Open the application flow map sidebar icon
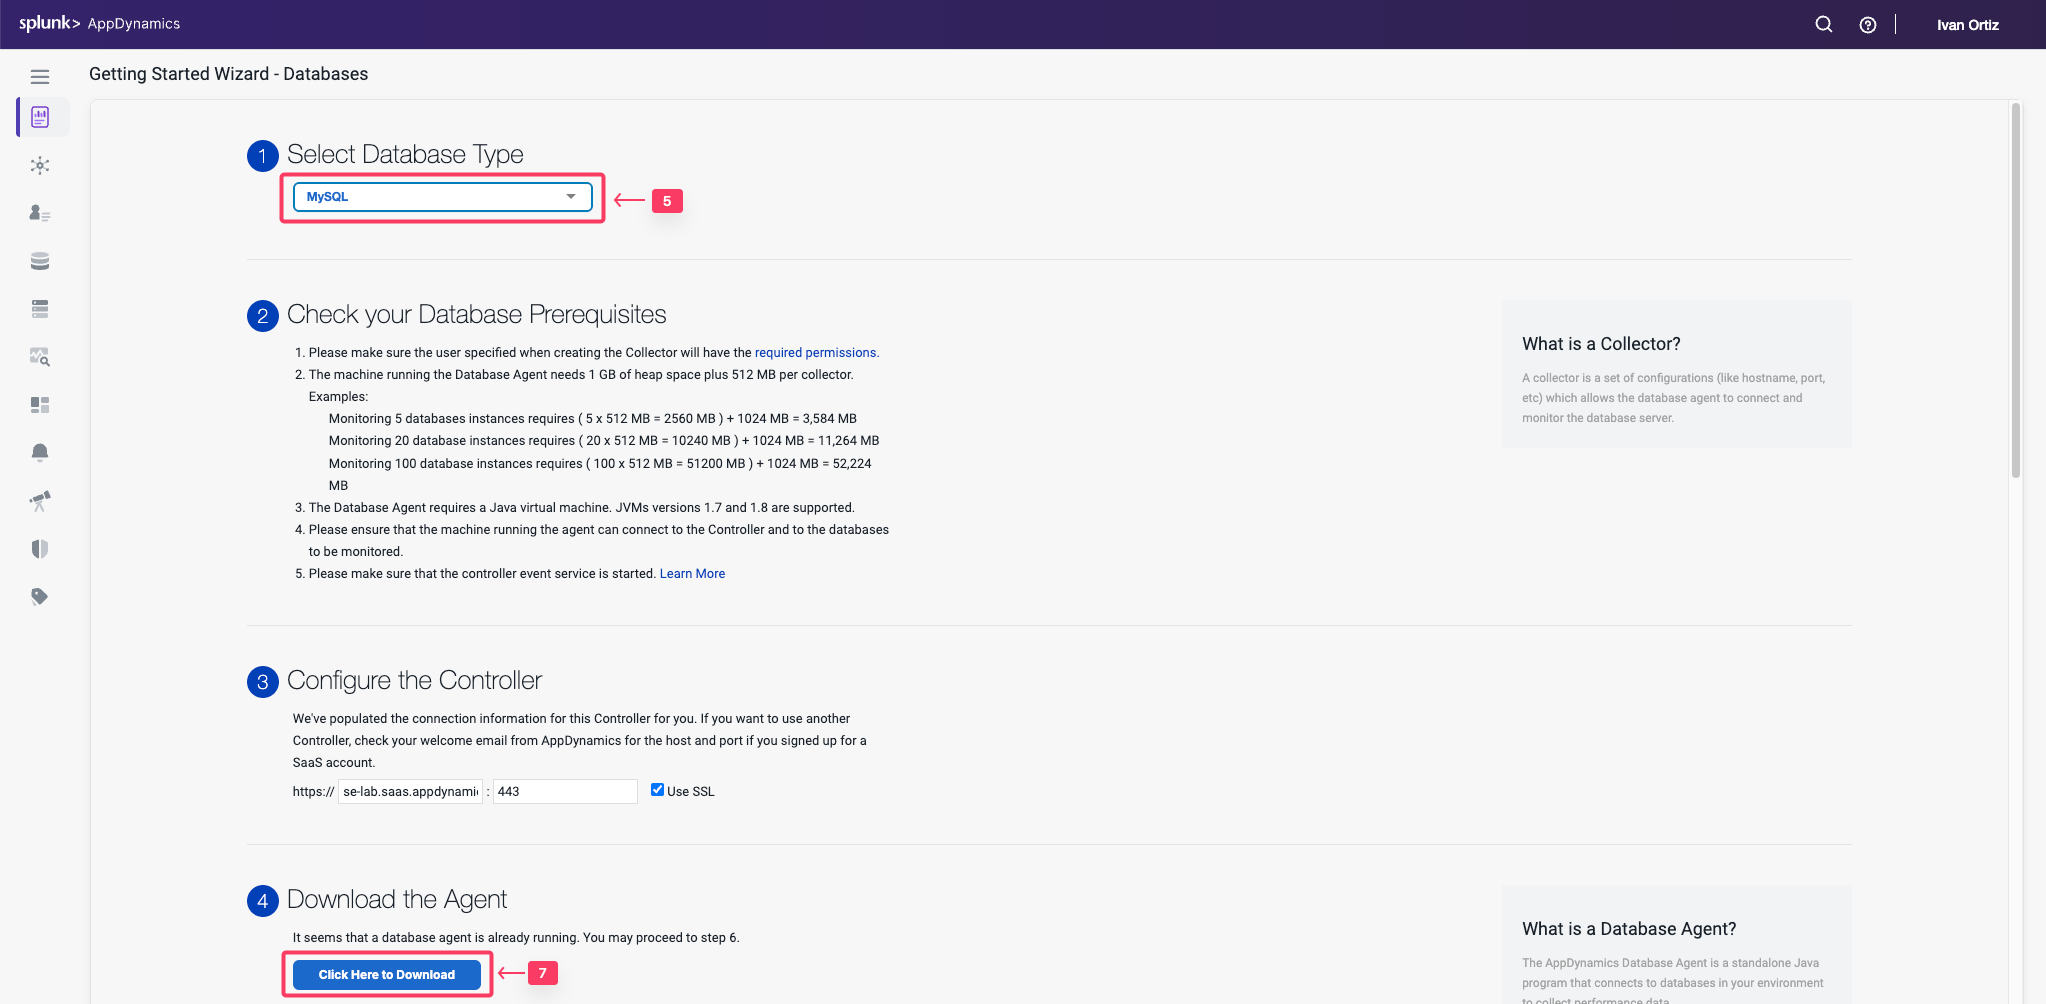Viewport: 2046px width, 1004px height. pos(40,165)
